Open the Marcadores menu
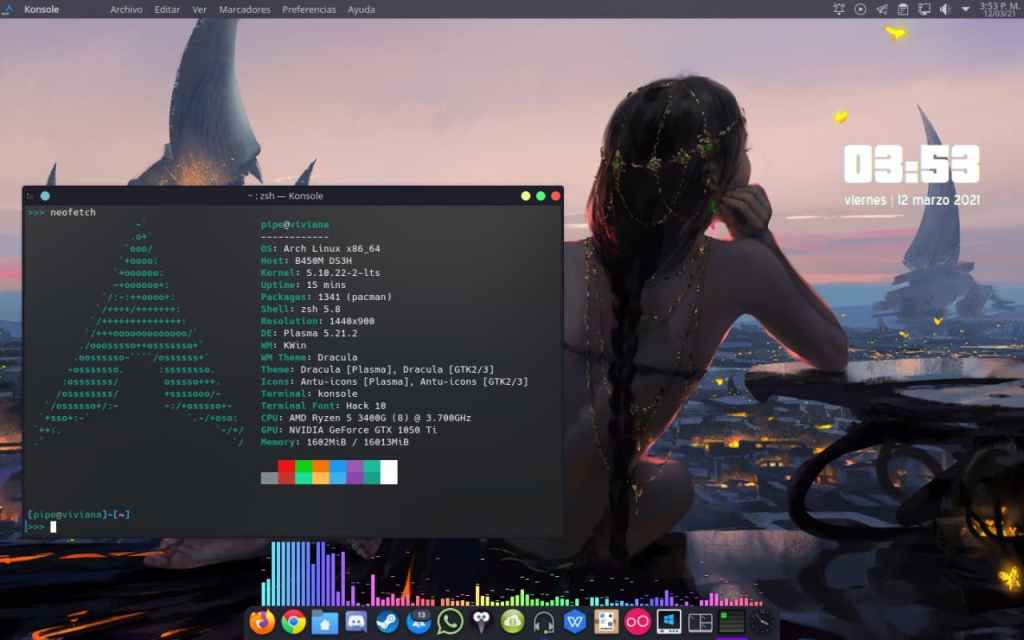This screenshot has height=640, width=1024. tap(244, 9)
